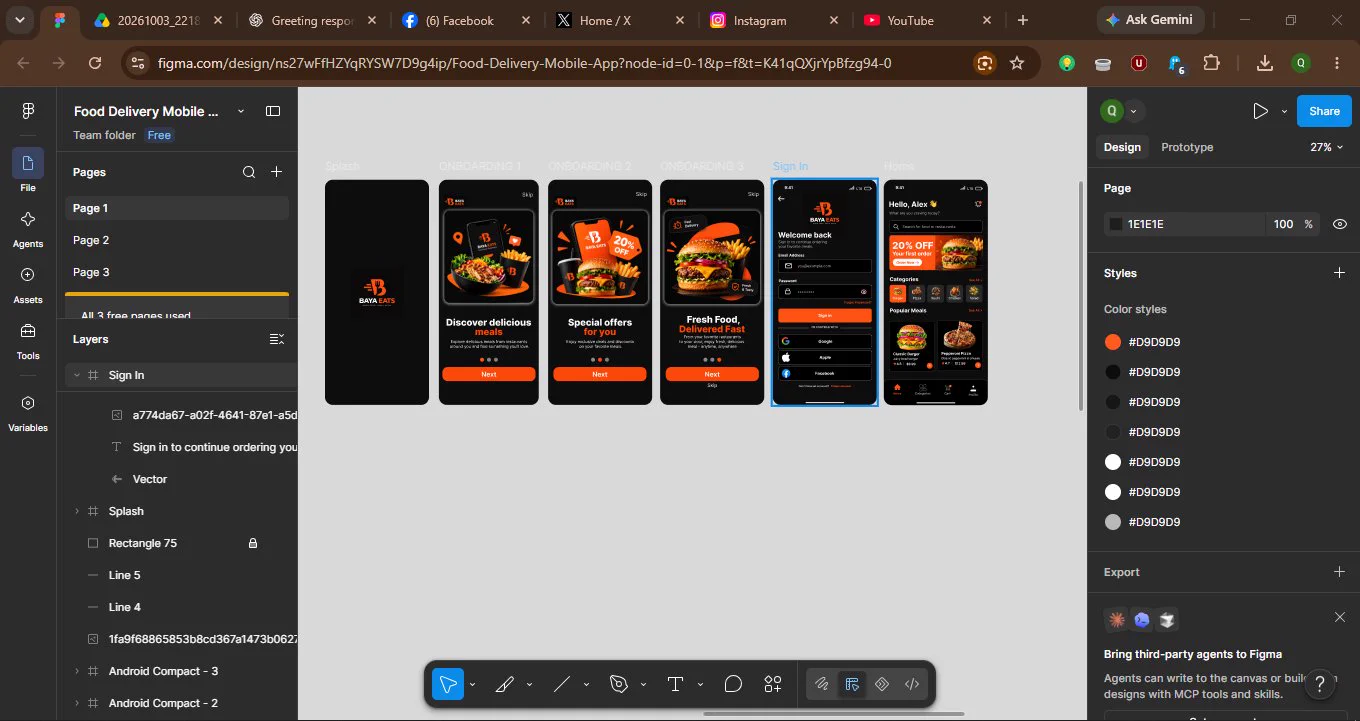This screenshot has height=721, width=1360.
Task: Open the Design tab in right panel
Action: click(1122, 147)
